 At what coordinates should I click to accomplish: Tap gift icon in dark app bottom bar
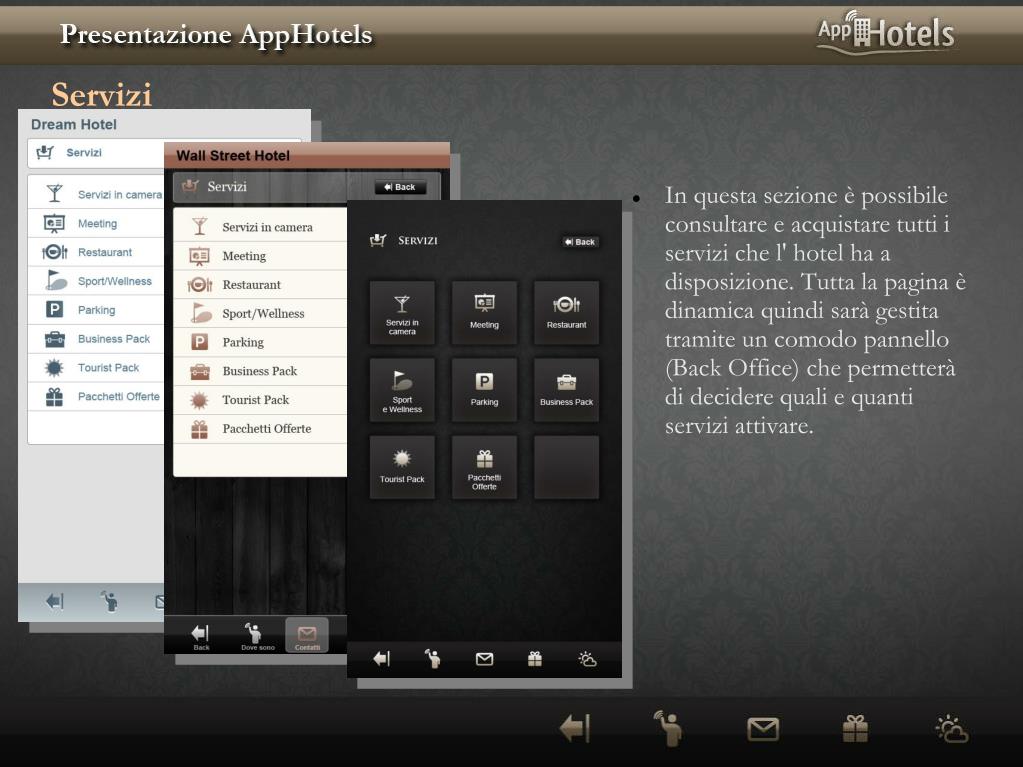535,659
